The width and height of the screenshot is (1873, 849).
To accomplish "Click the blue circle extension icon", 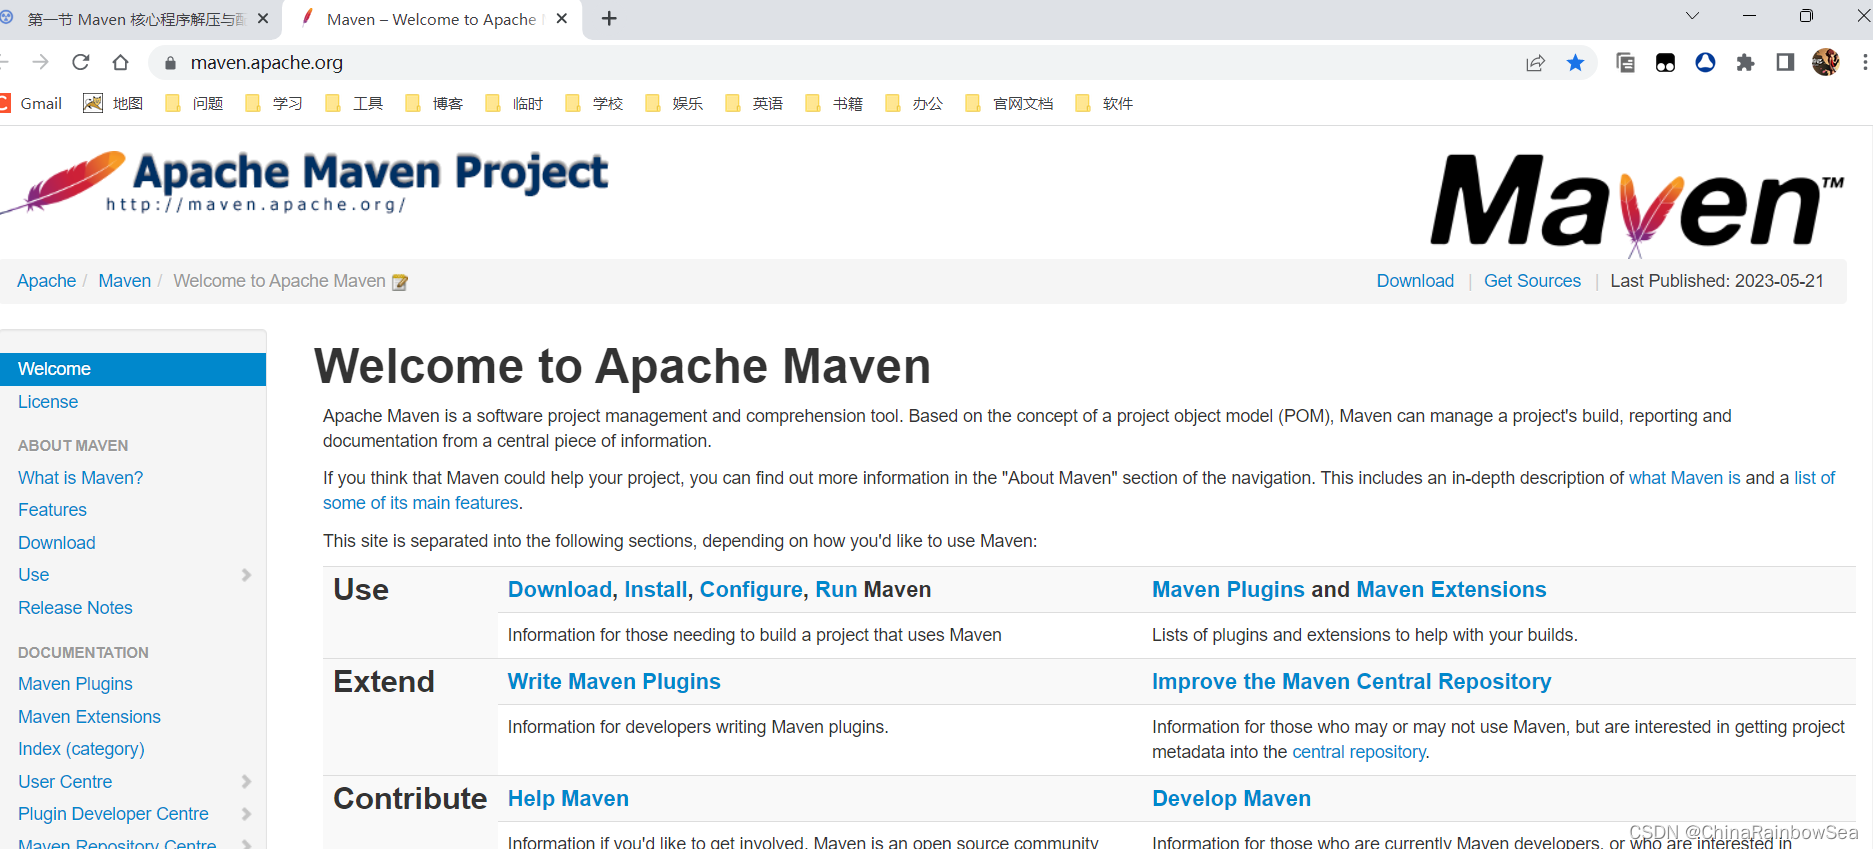I will coord(1705,62).
